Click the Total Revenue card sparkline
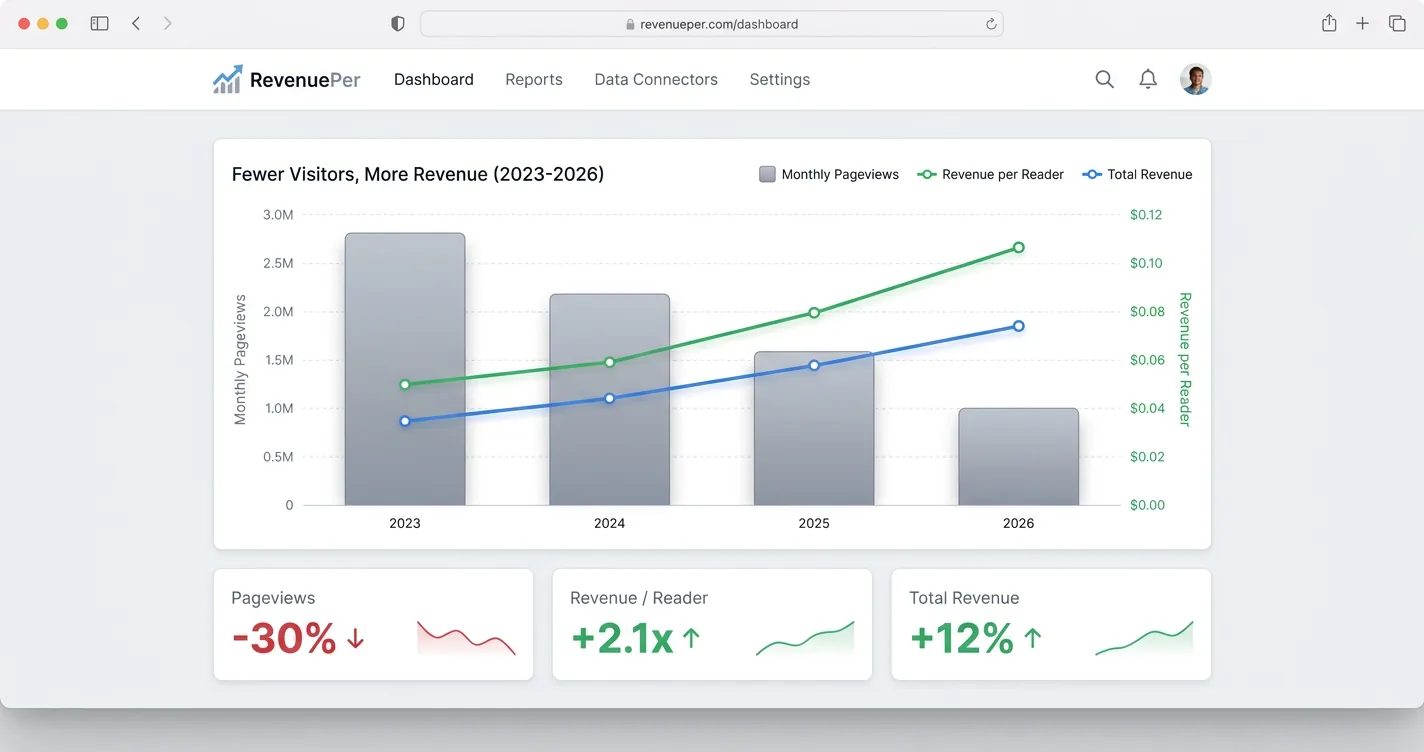This screenshot has height=752, width=1424. click(x=1144, y=638)
